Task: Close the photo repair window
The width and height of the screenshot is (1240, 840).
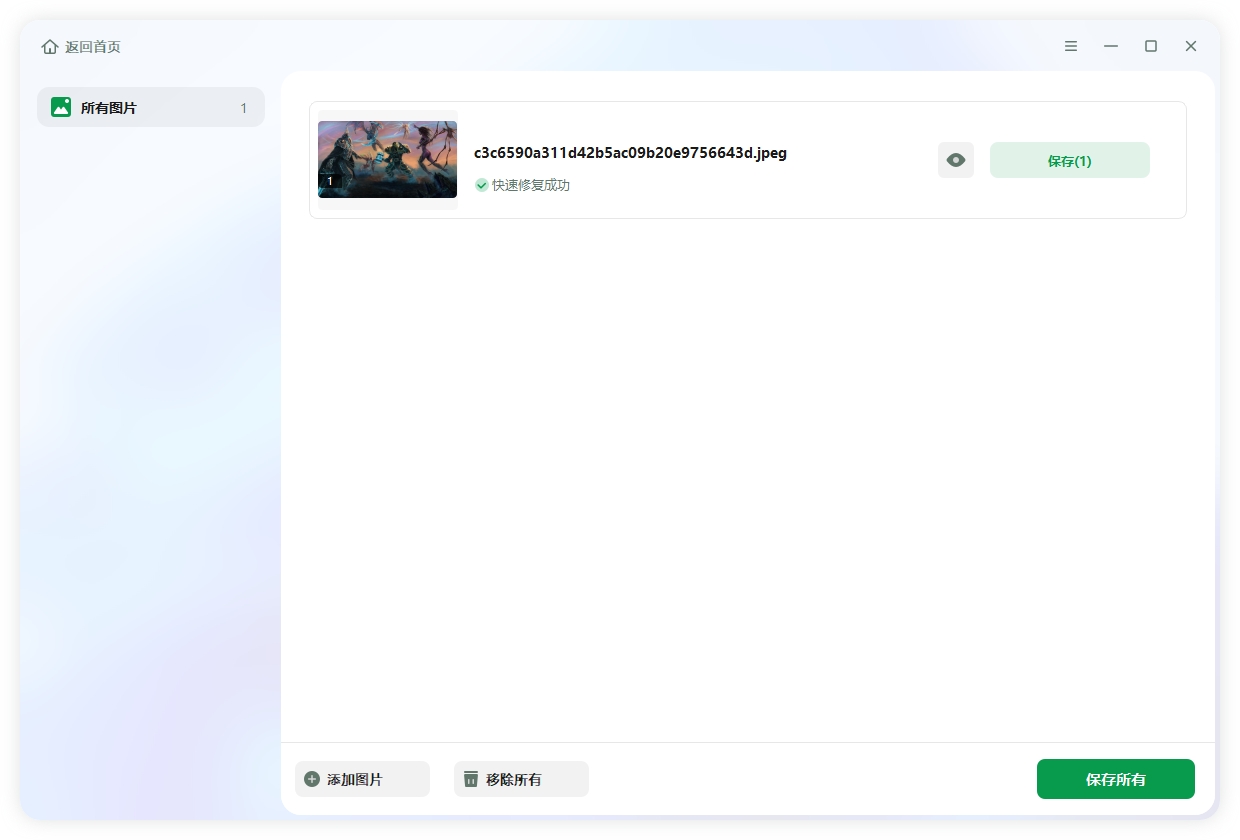Action: pos(1191,46)
